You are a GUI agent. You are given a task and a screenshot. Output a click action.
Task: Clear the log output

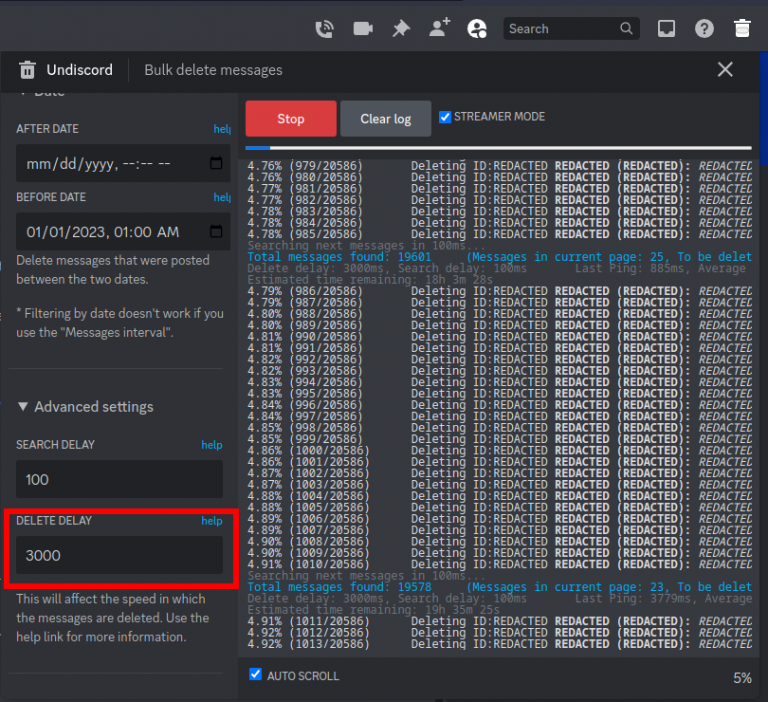click(386, 119)
